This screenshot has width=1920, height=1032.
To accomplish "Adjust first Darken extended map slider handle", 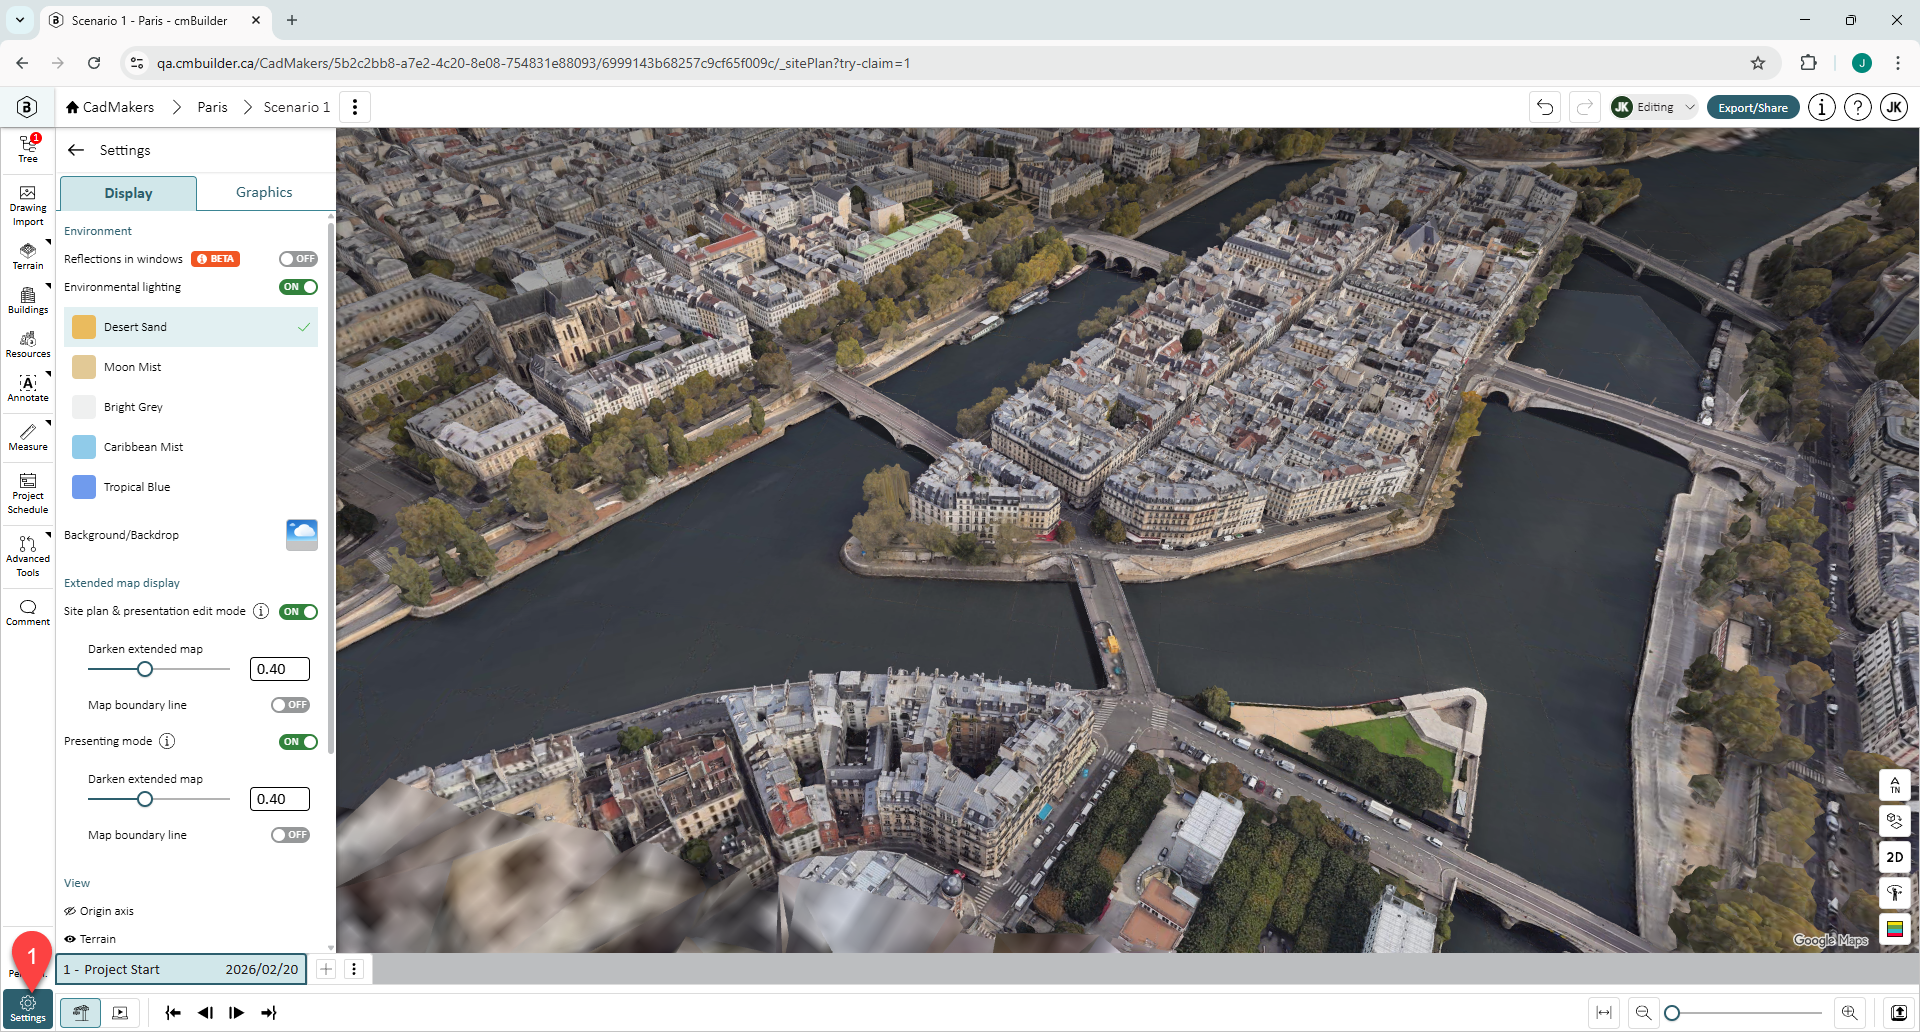I will pos(145,669).
